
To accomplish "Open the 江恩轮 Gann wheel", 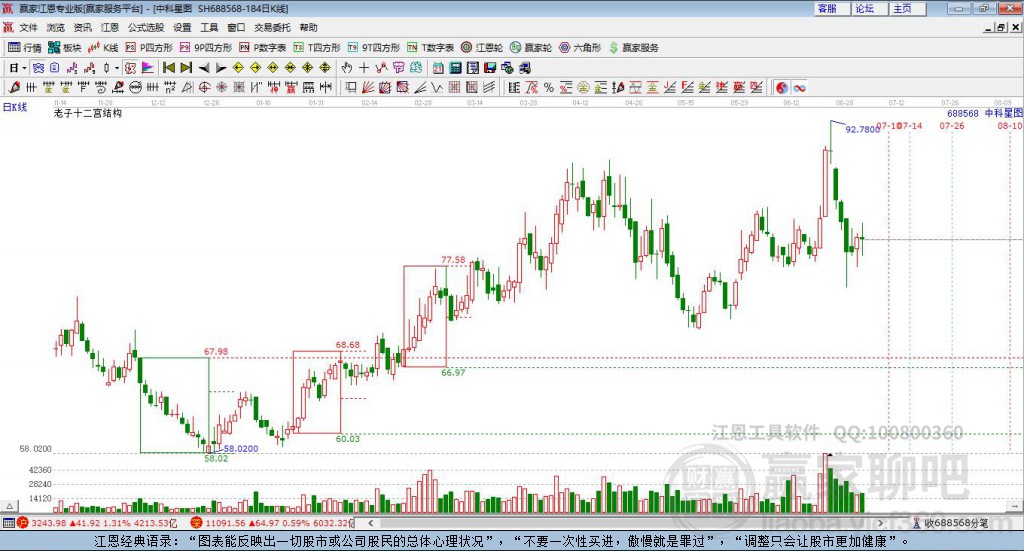I will (x=482, y=48).
